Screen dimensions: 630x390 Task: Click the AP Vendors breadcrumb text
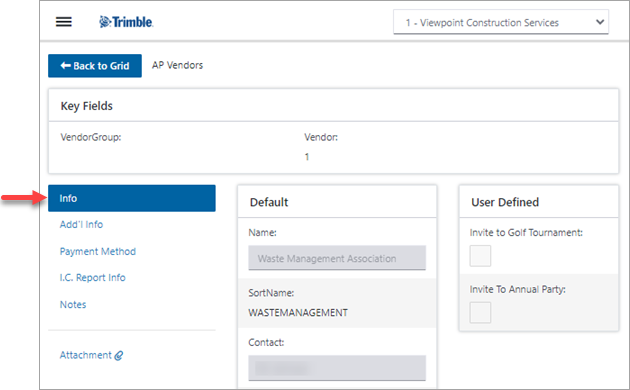click(177, 65)
